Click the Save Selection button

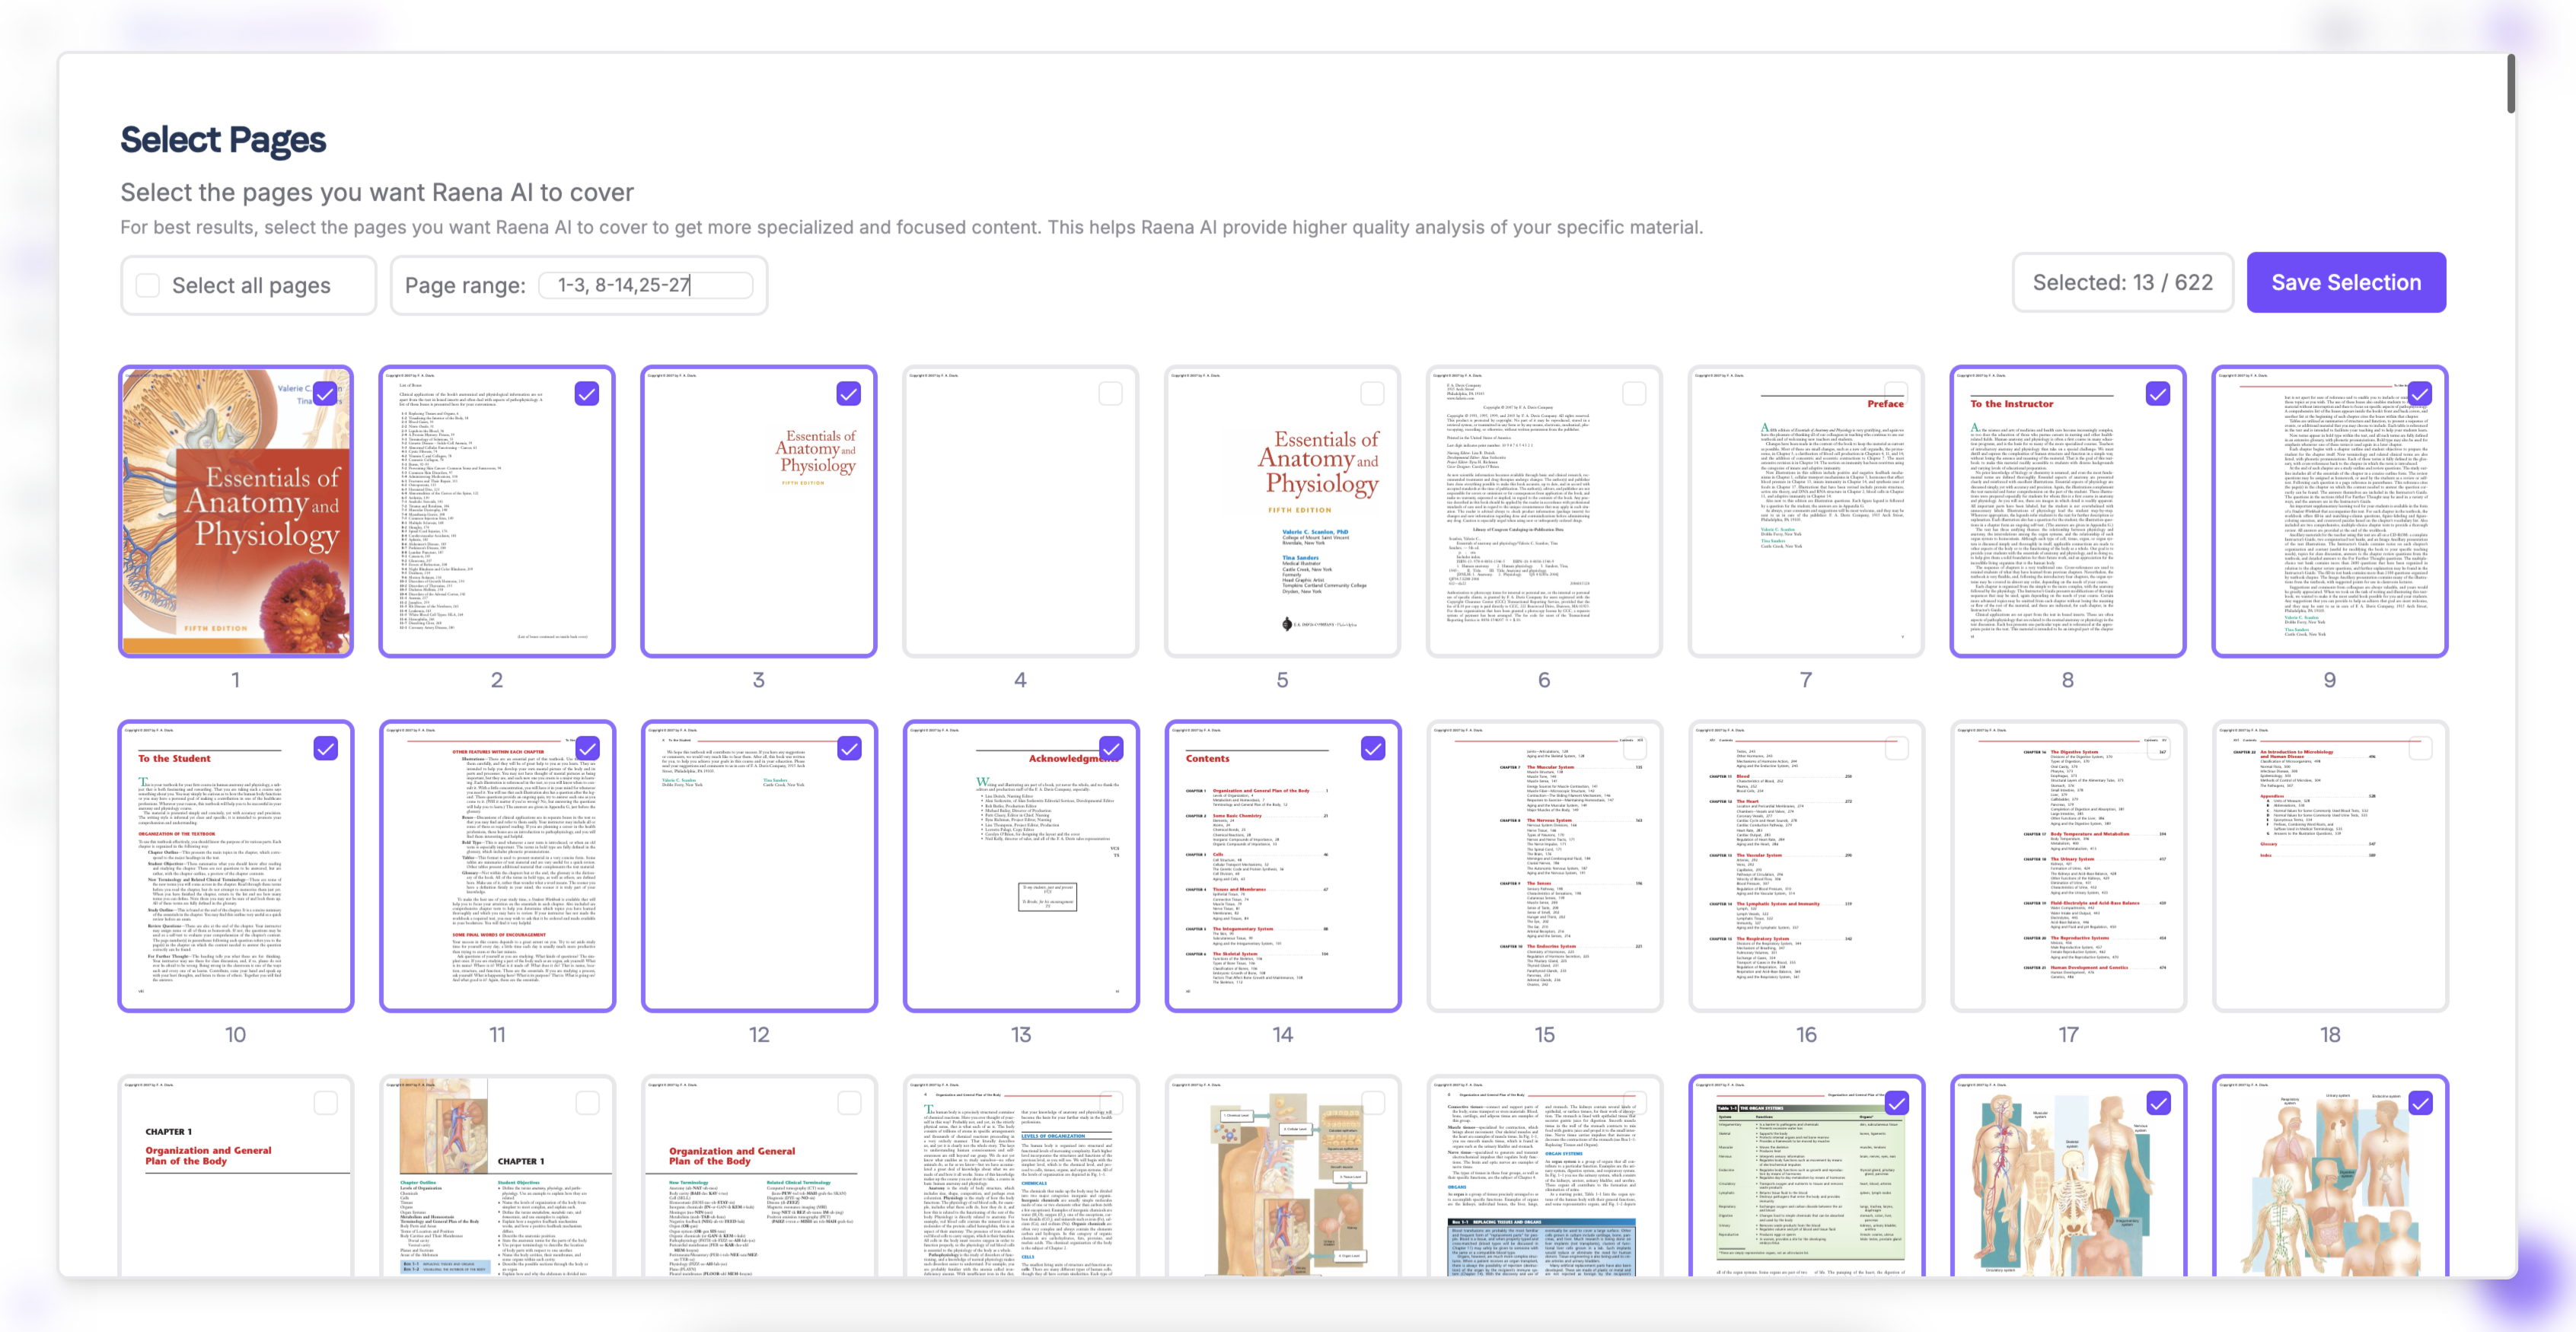click(x=2345, y=283)
